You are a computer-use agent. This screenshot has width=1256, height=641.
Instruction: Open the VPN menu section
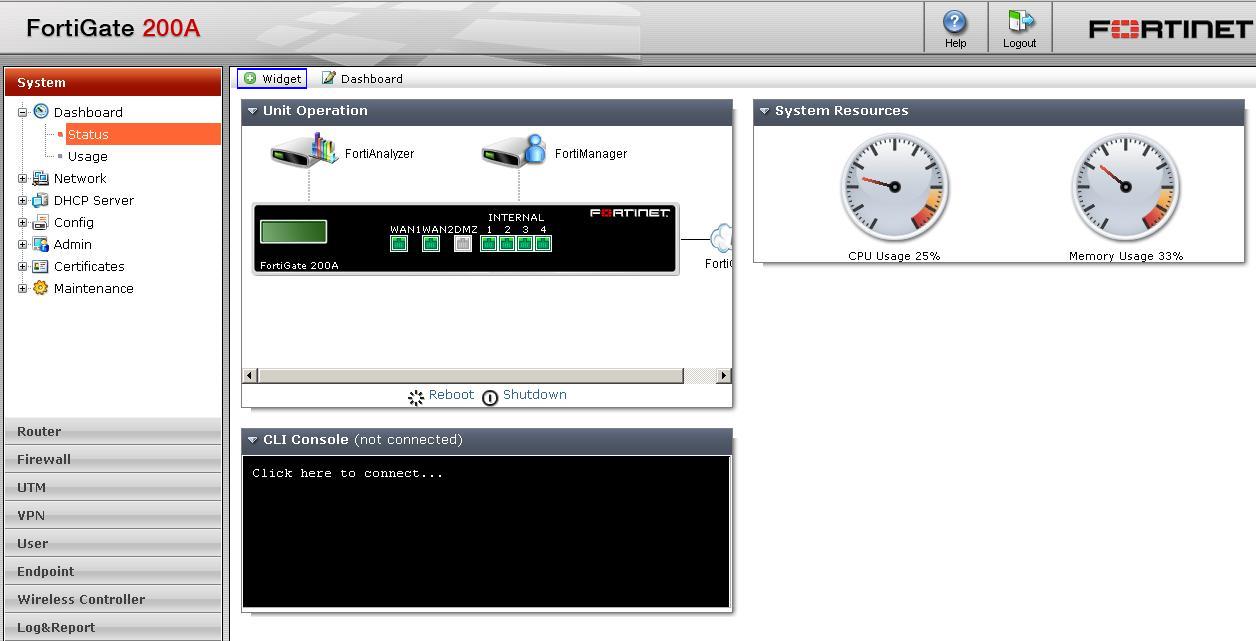pos(113,515)
